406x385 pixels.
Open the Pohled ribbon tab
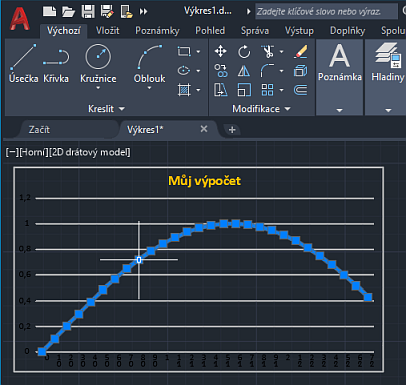[x=210, y=31]
